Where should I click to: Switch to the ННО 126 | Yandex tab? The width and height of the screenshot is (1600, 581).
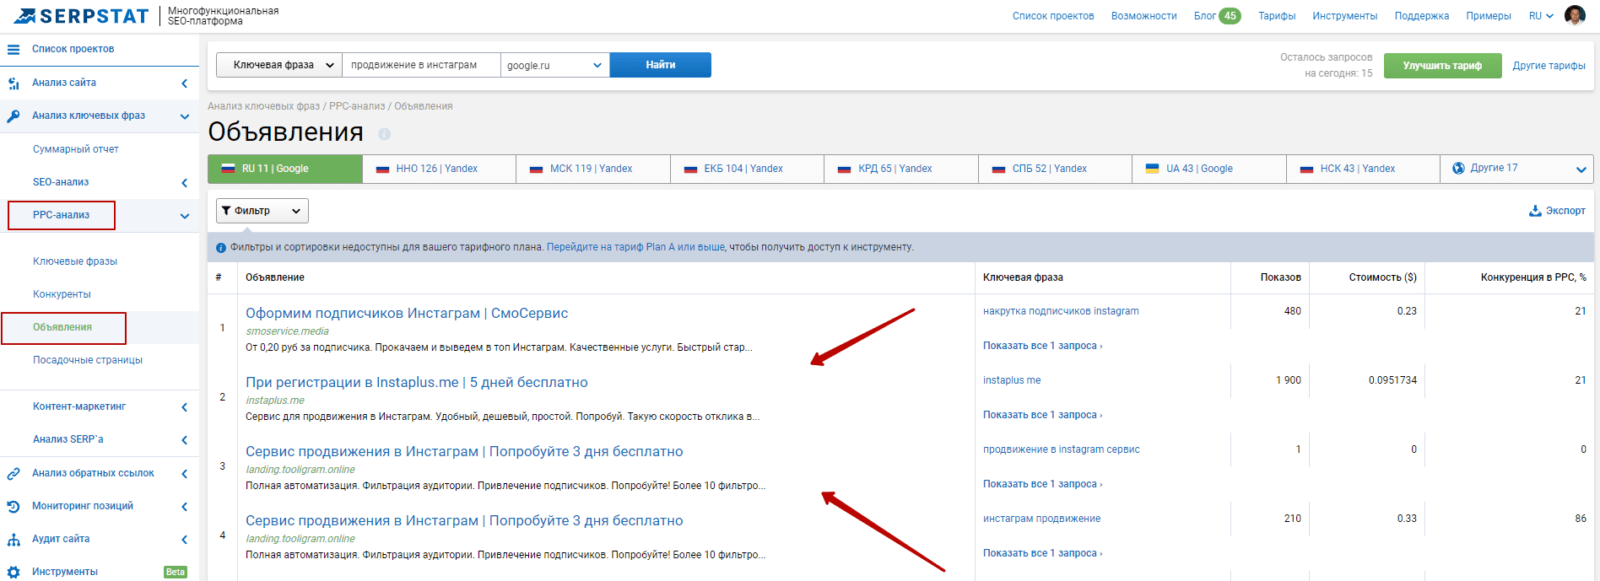439,169
